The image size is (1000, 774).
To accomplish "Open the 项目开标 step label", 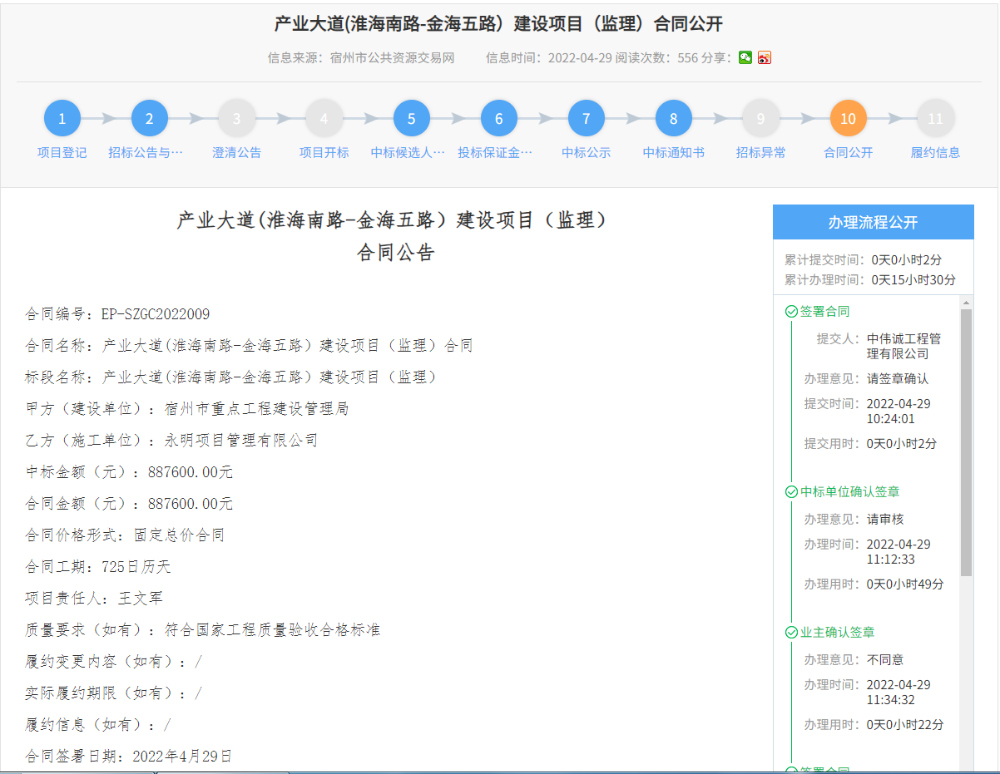I will tap(324, 152).
